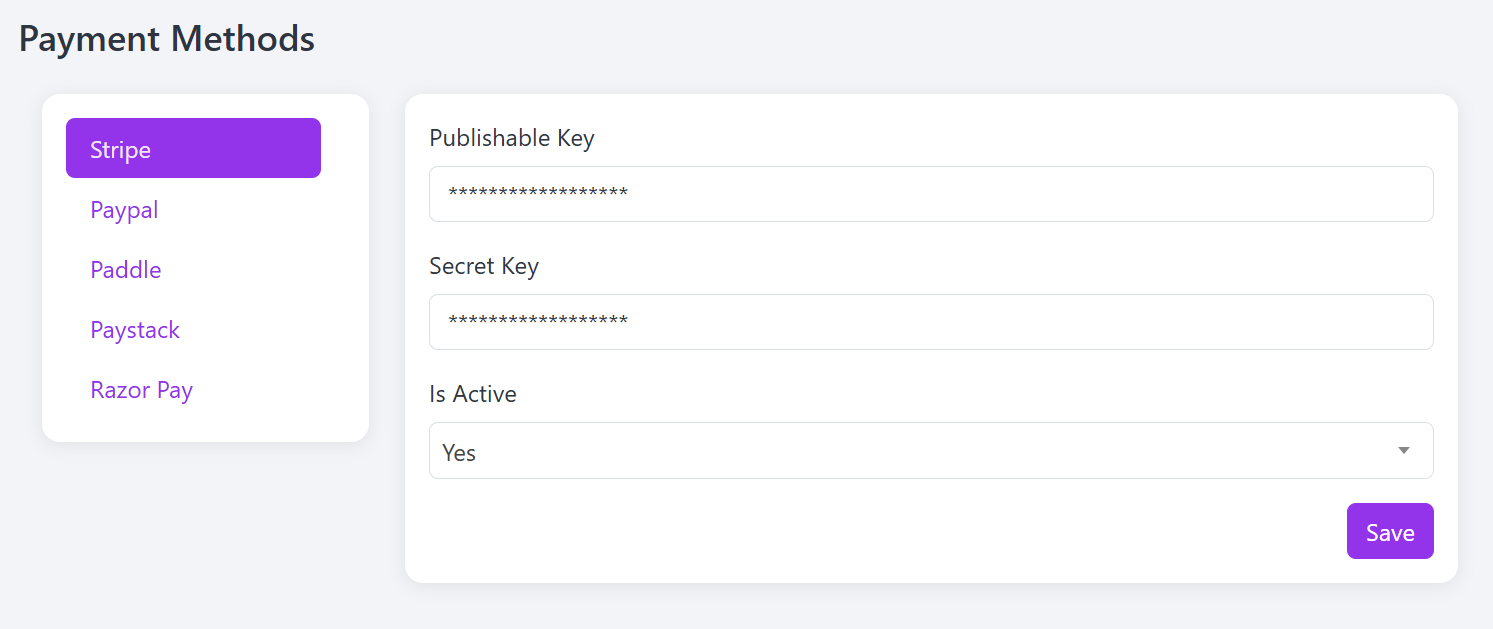Viewport: 1493px width, 629px height.
Task: Open the Is Active dropdown
Action: [x=931, y=451]
